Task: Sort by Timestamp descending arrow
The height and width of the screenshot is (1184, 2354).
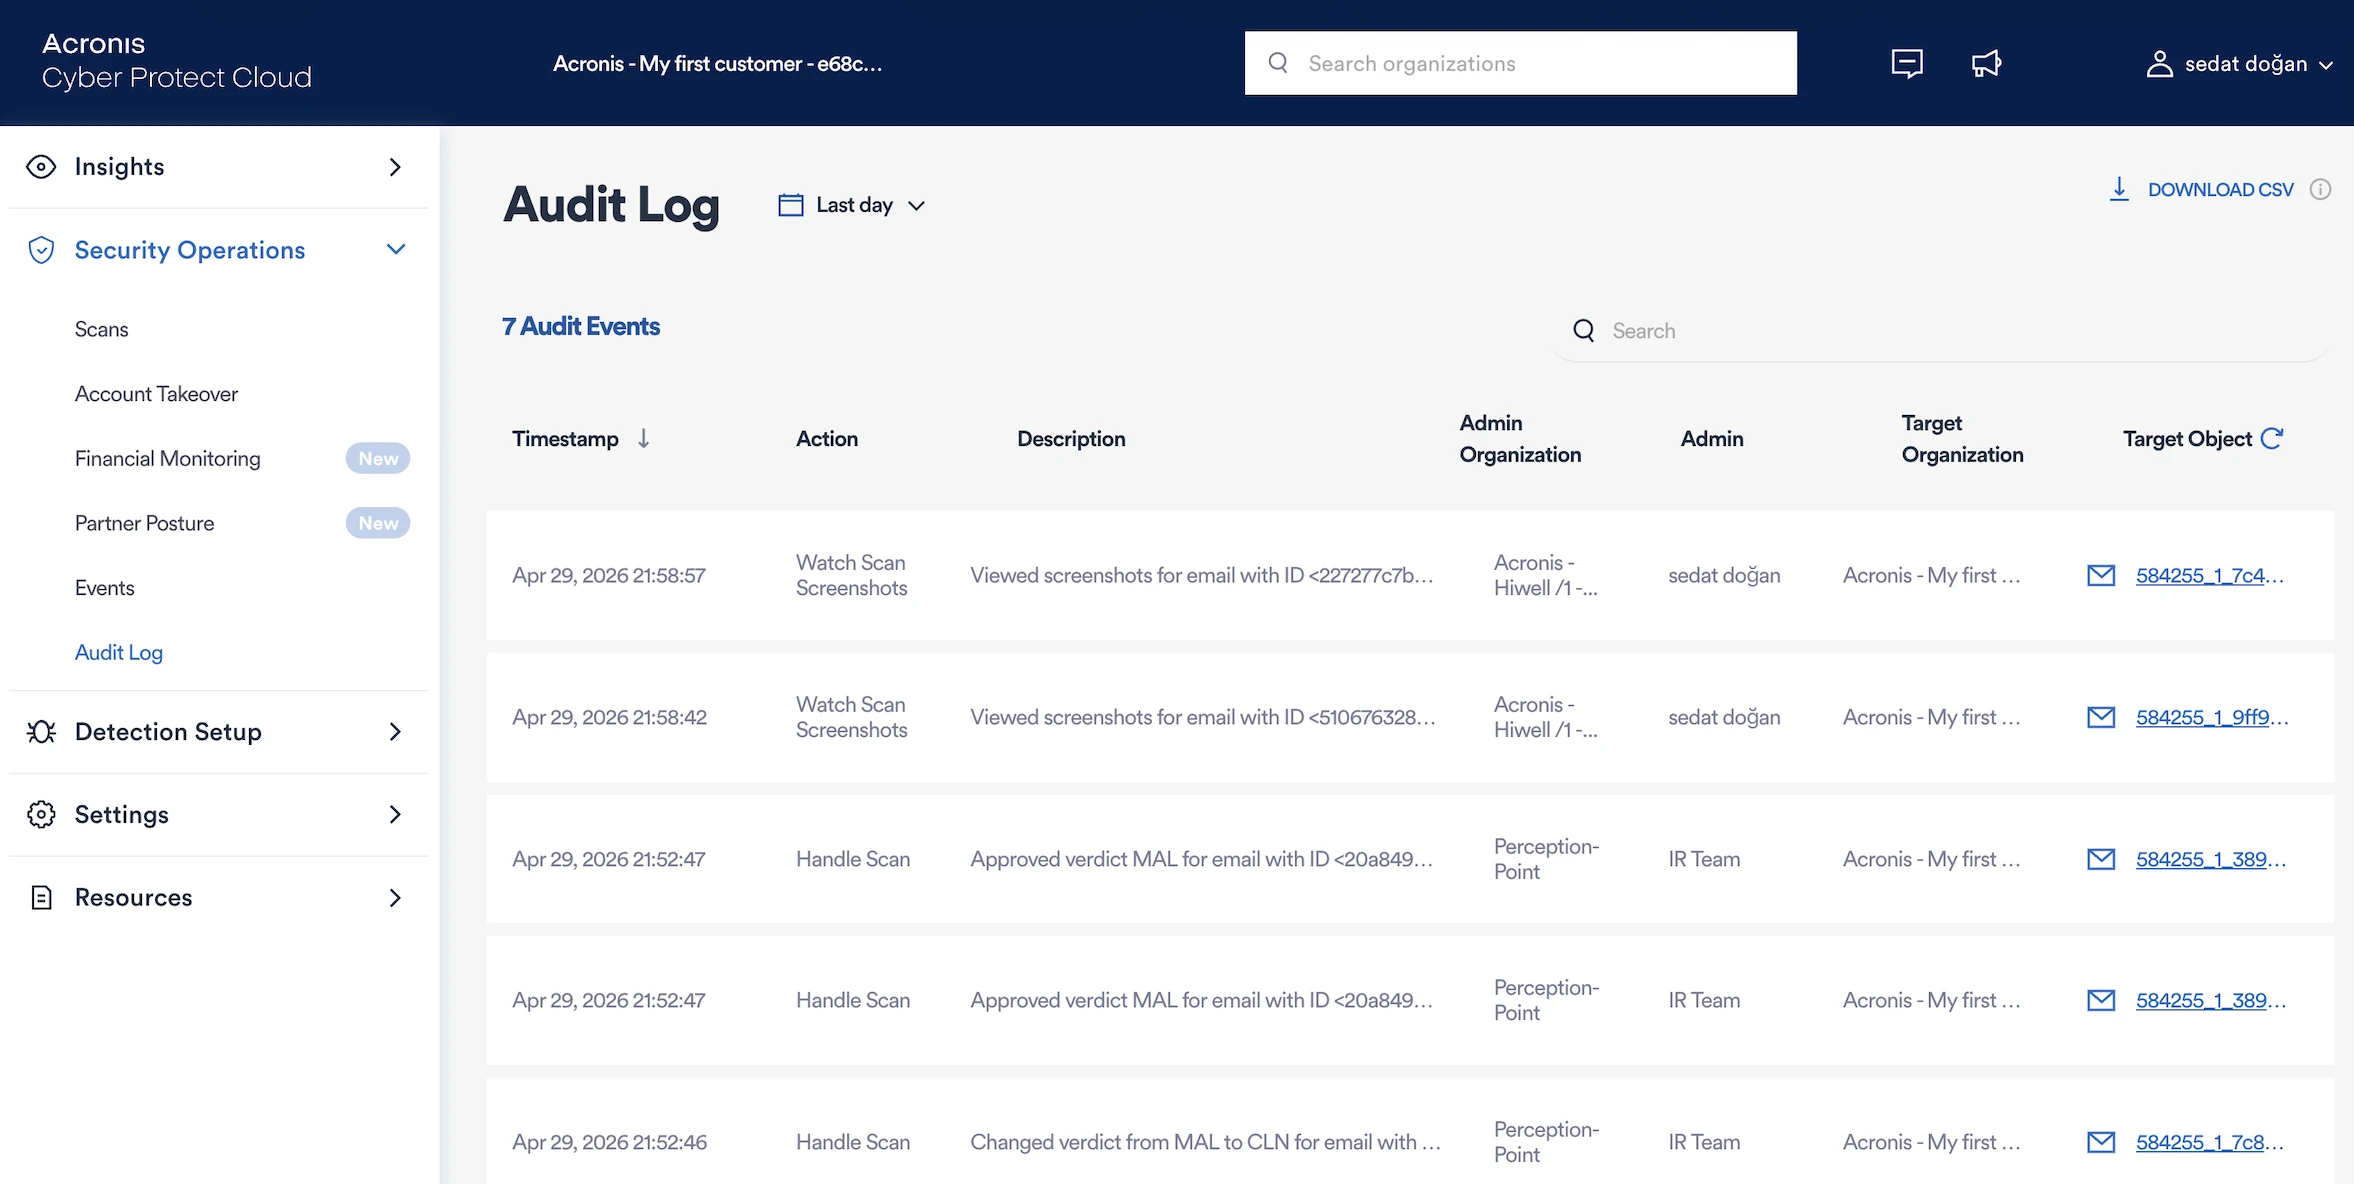Action: (x=644, y=438)
